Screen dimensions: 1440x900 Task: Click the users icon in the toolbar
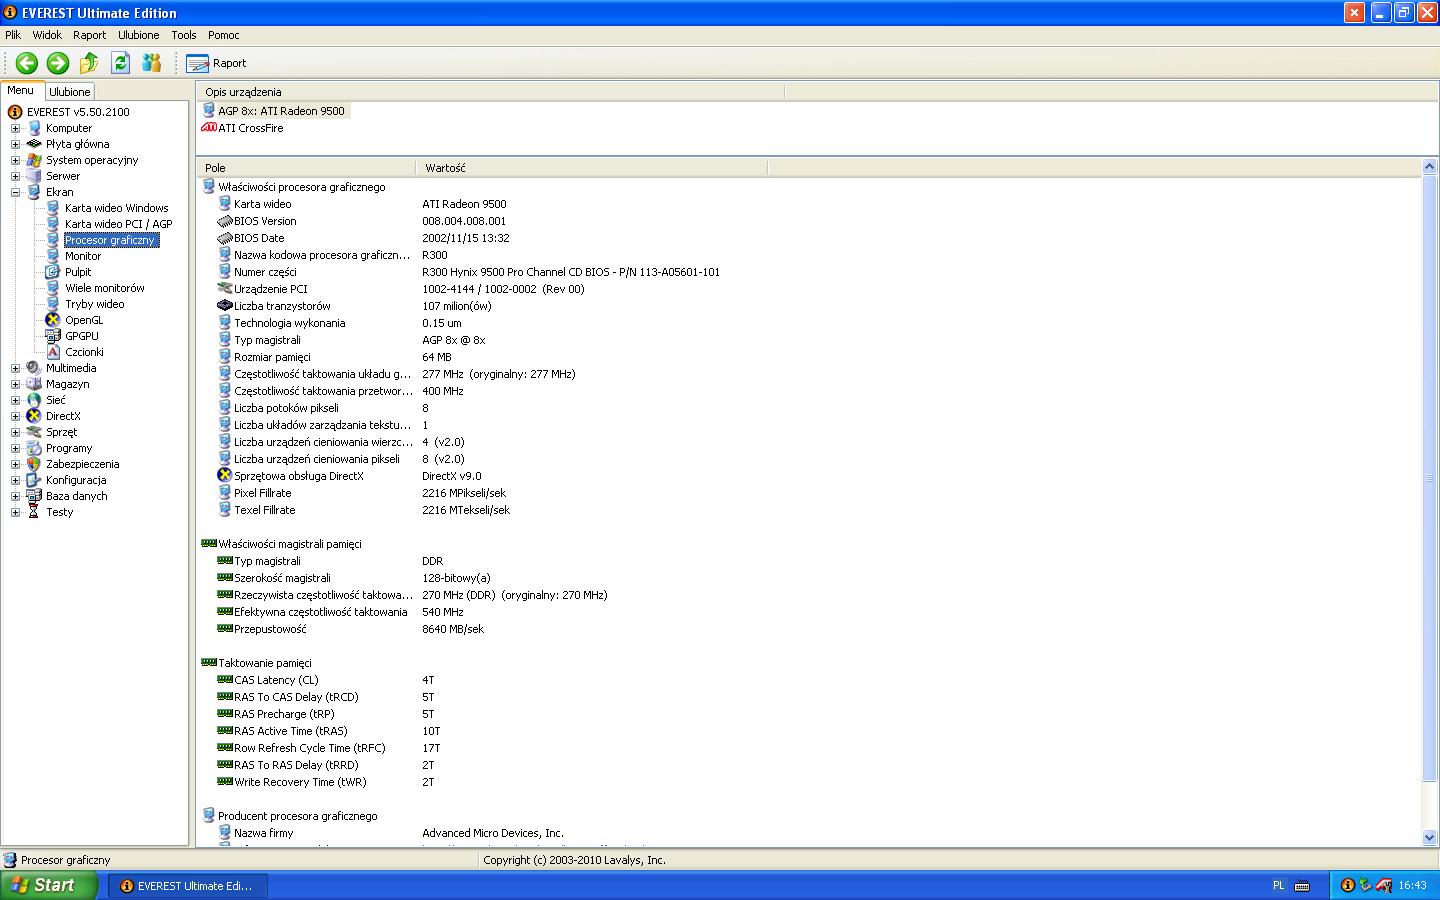(x=151, y=63)
